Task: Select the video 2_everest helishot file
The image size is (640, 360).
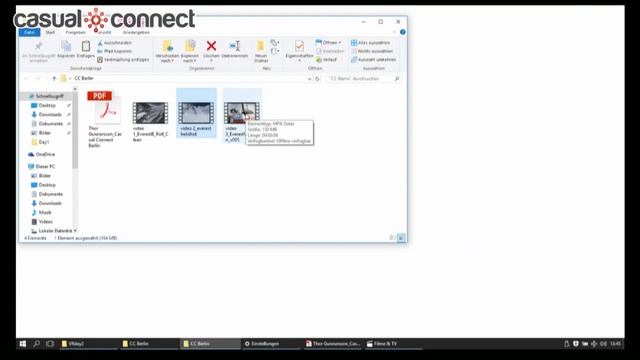Action: click(196, 113)
